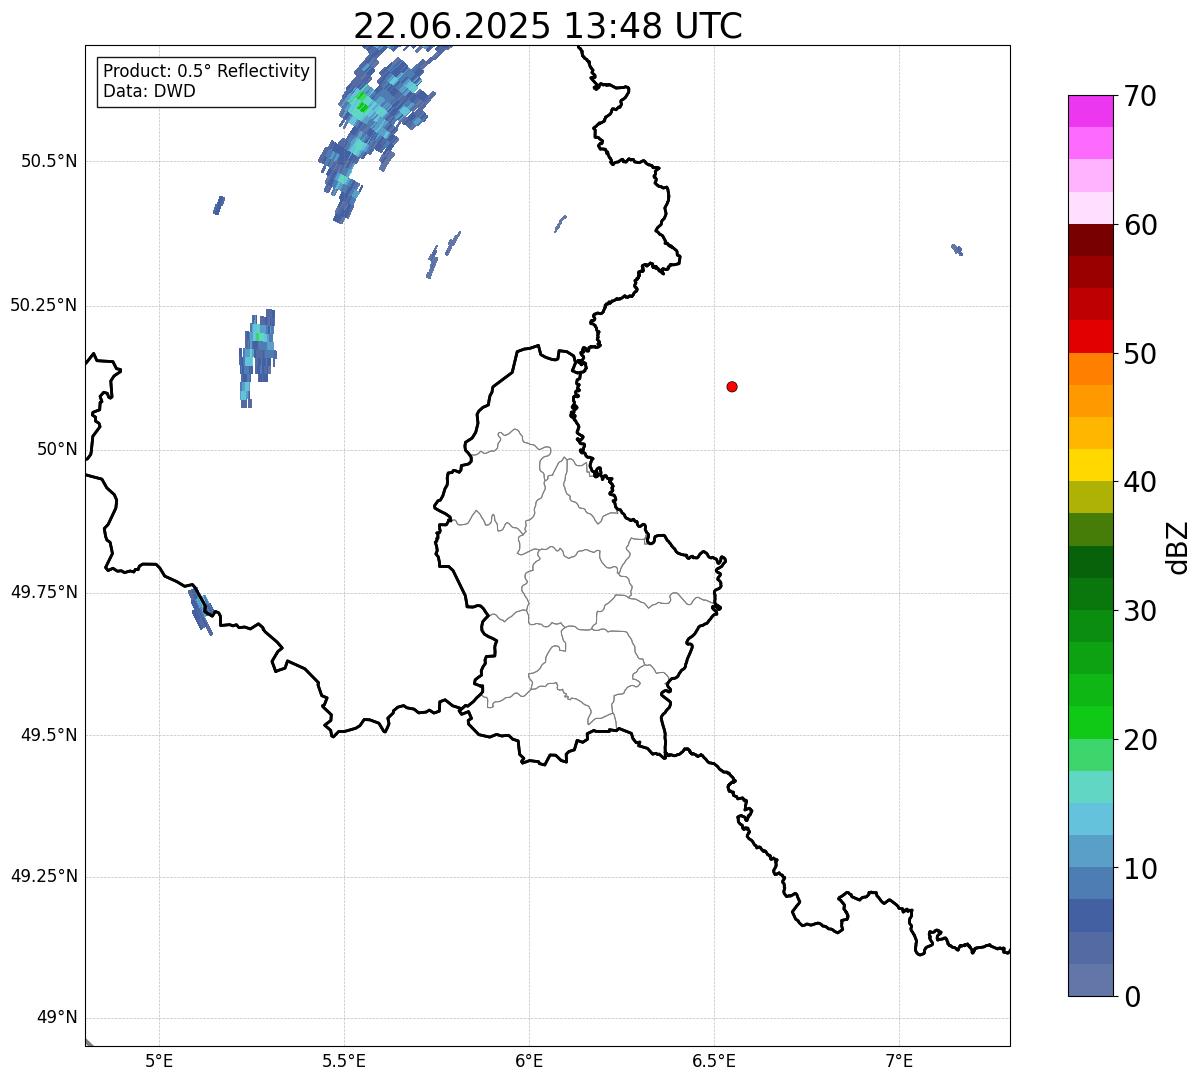Click the radar echo cell near 50.15°N 5.25°E

pos(258,358)
